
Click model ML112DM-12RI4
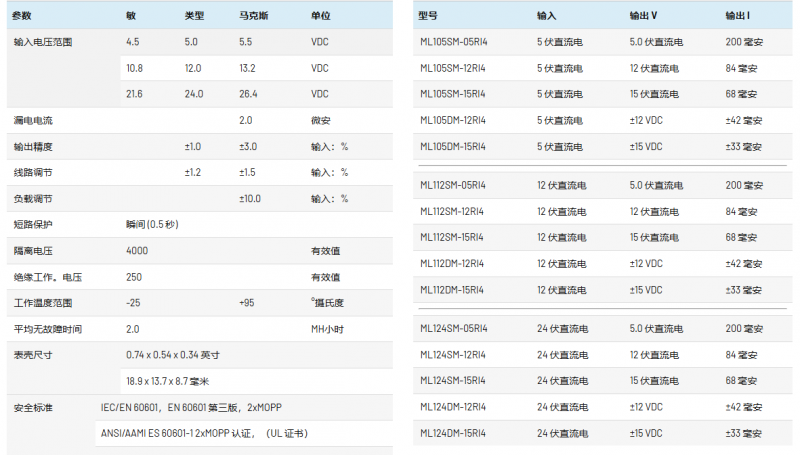(x=453, y=263)
